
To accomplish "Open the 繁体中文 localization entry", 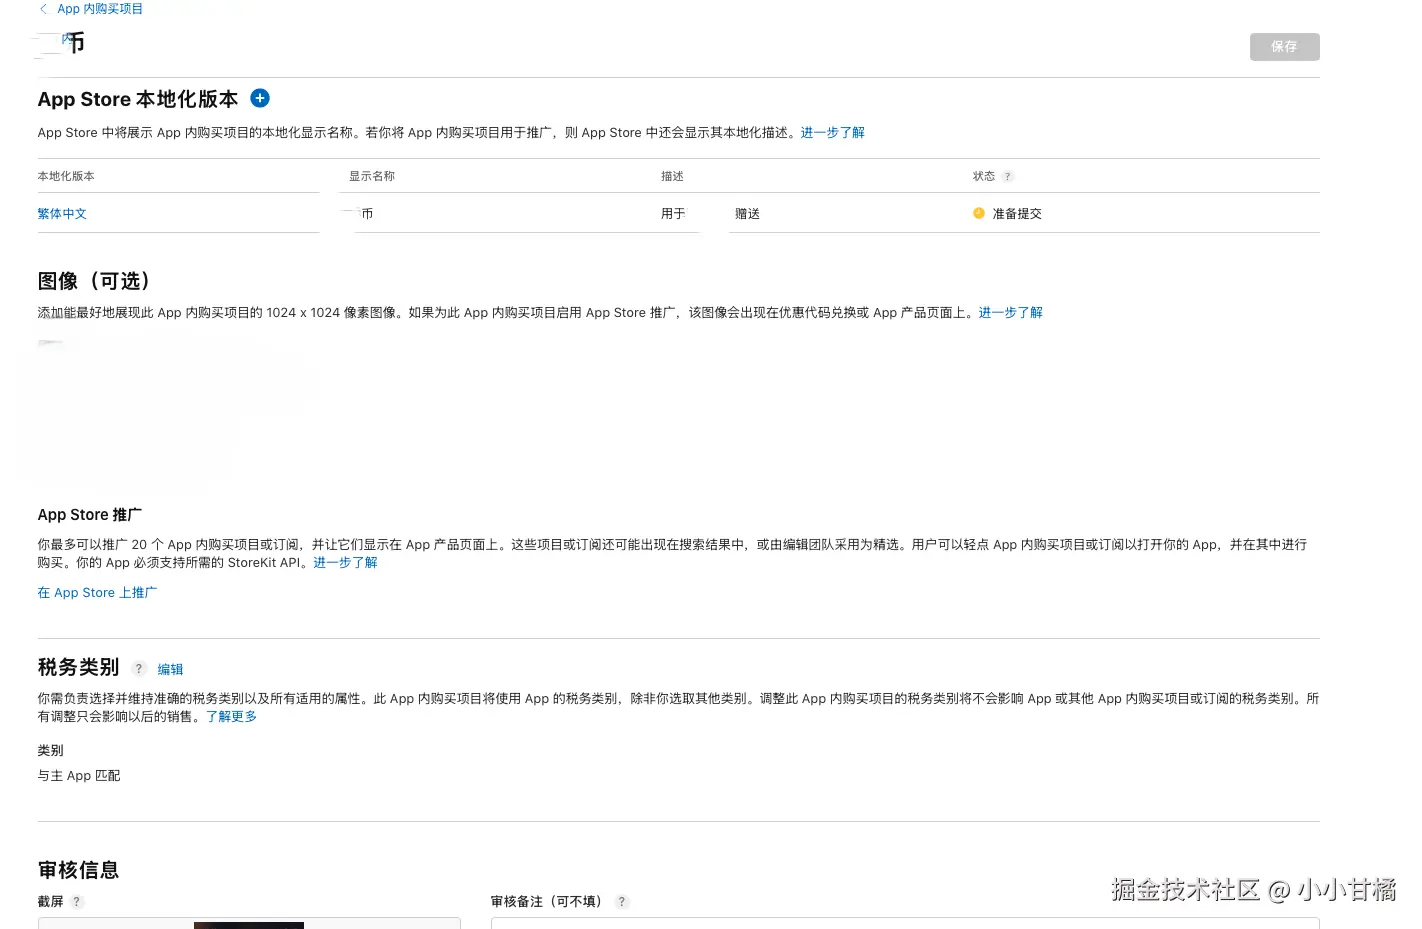I will [61, 213].
